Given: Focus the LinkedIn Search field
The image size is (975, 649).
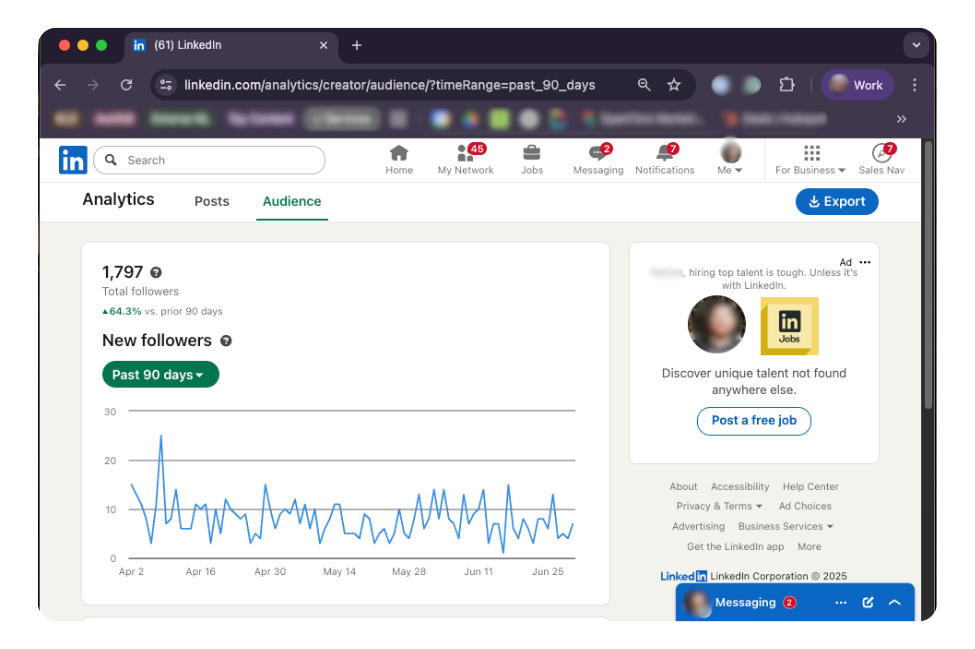Looking at the screenshot, I should tap(210, 160).
